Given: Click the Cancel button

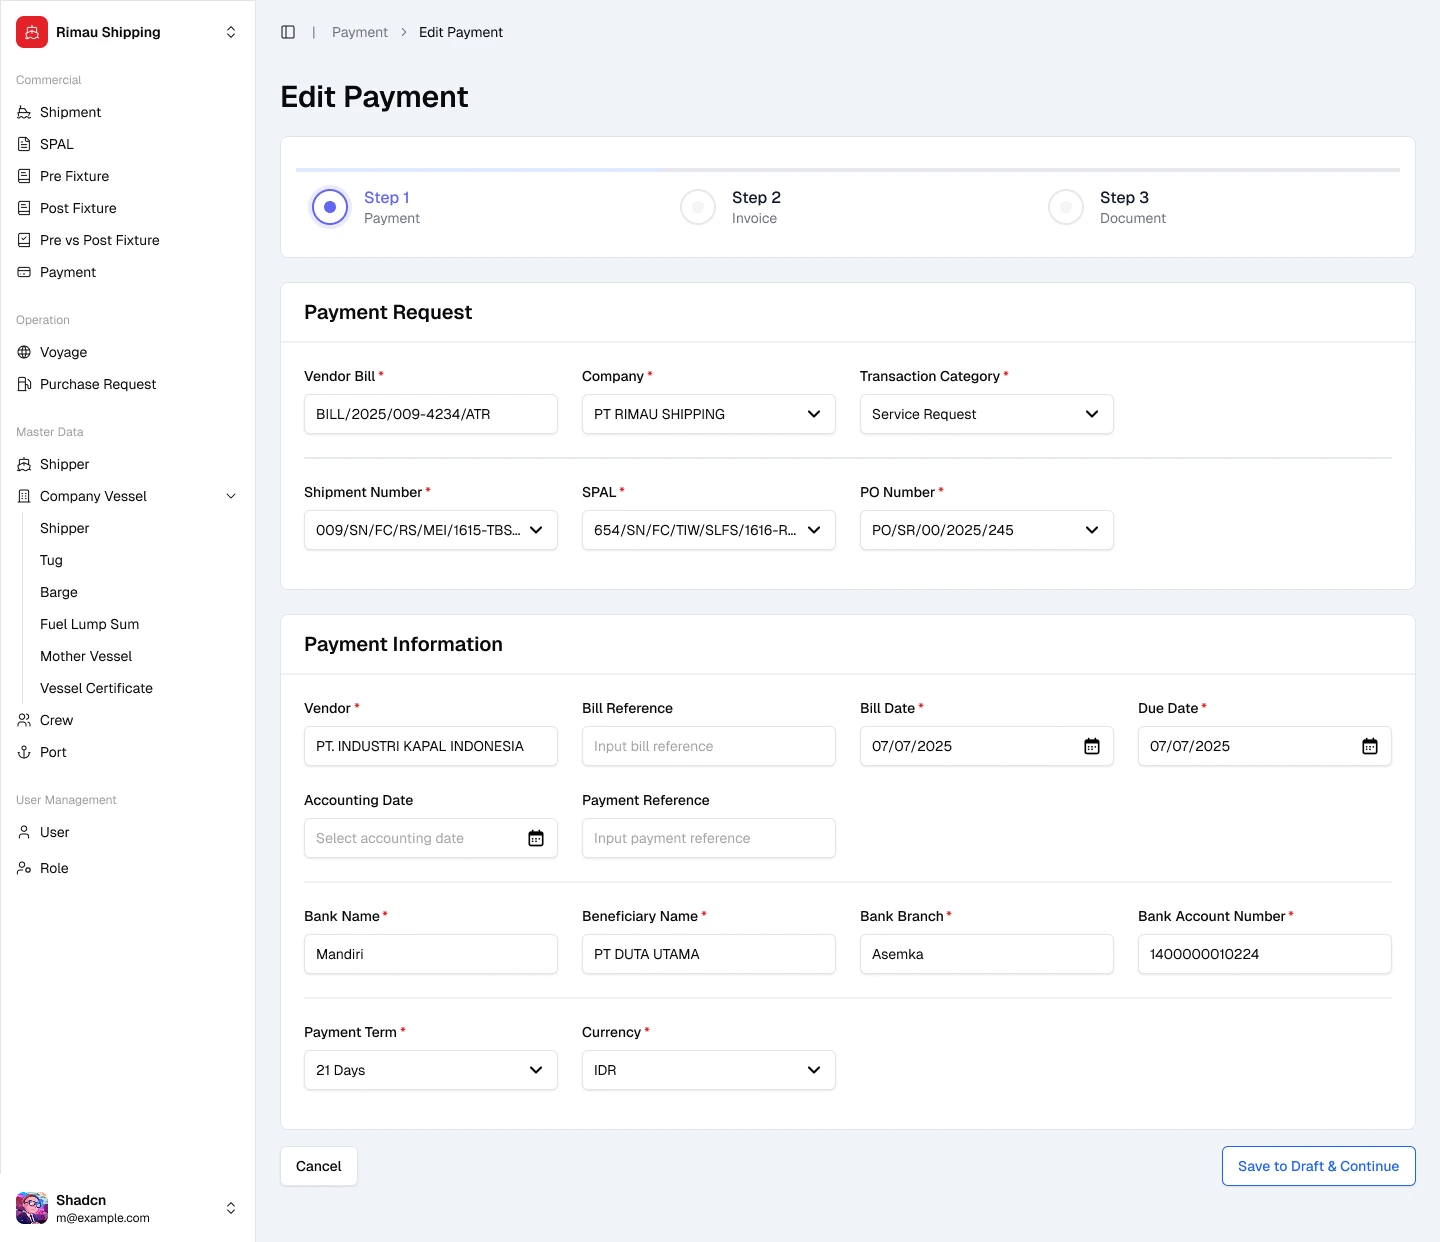Looking at the screenshot, I should pos(319,1166).
